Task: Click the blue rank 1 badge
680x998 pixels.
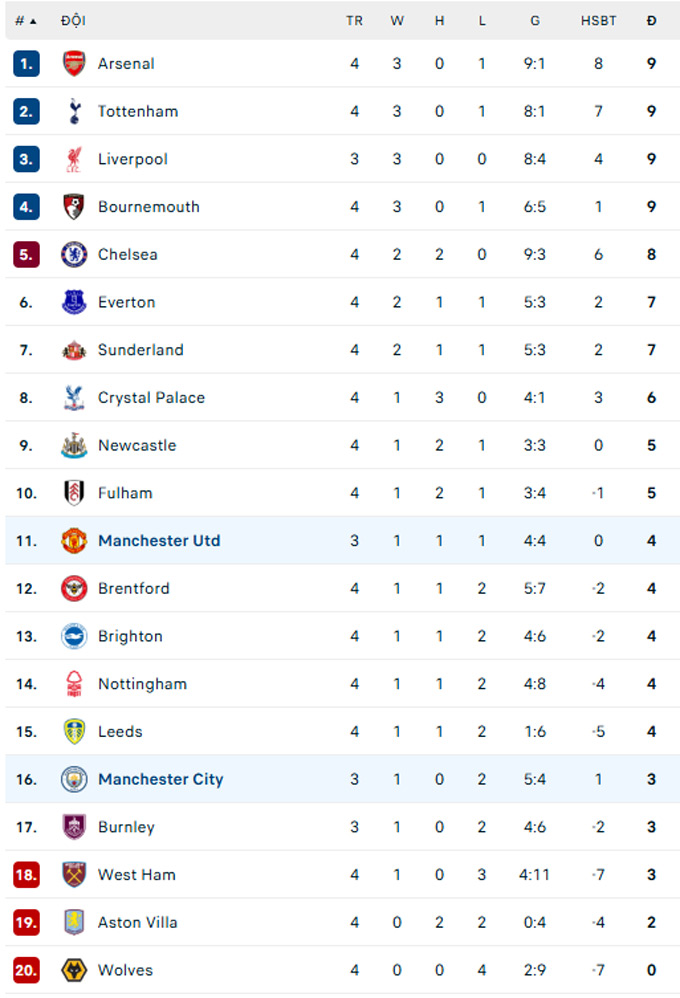Action: coord(26,63)
